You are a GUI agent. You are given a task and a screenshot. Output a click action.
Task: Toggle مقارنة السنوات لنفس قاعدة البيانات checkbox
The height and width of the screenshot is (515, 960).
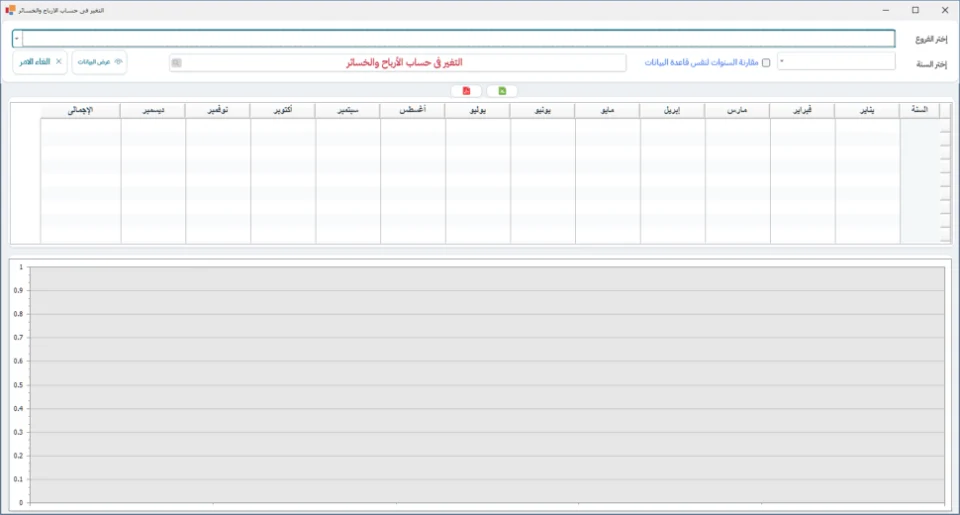coord(766,62)
